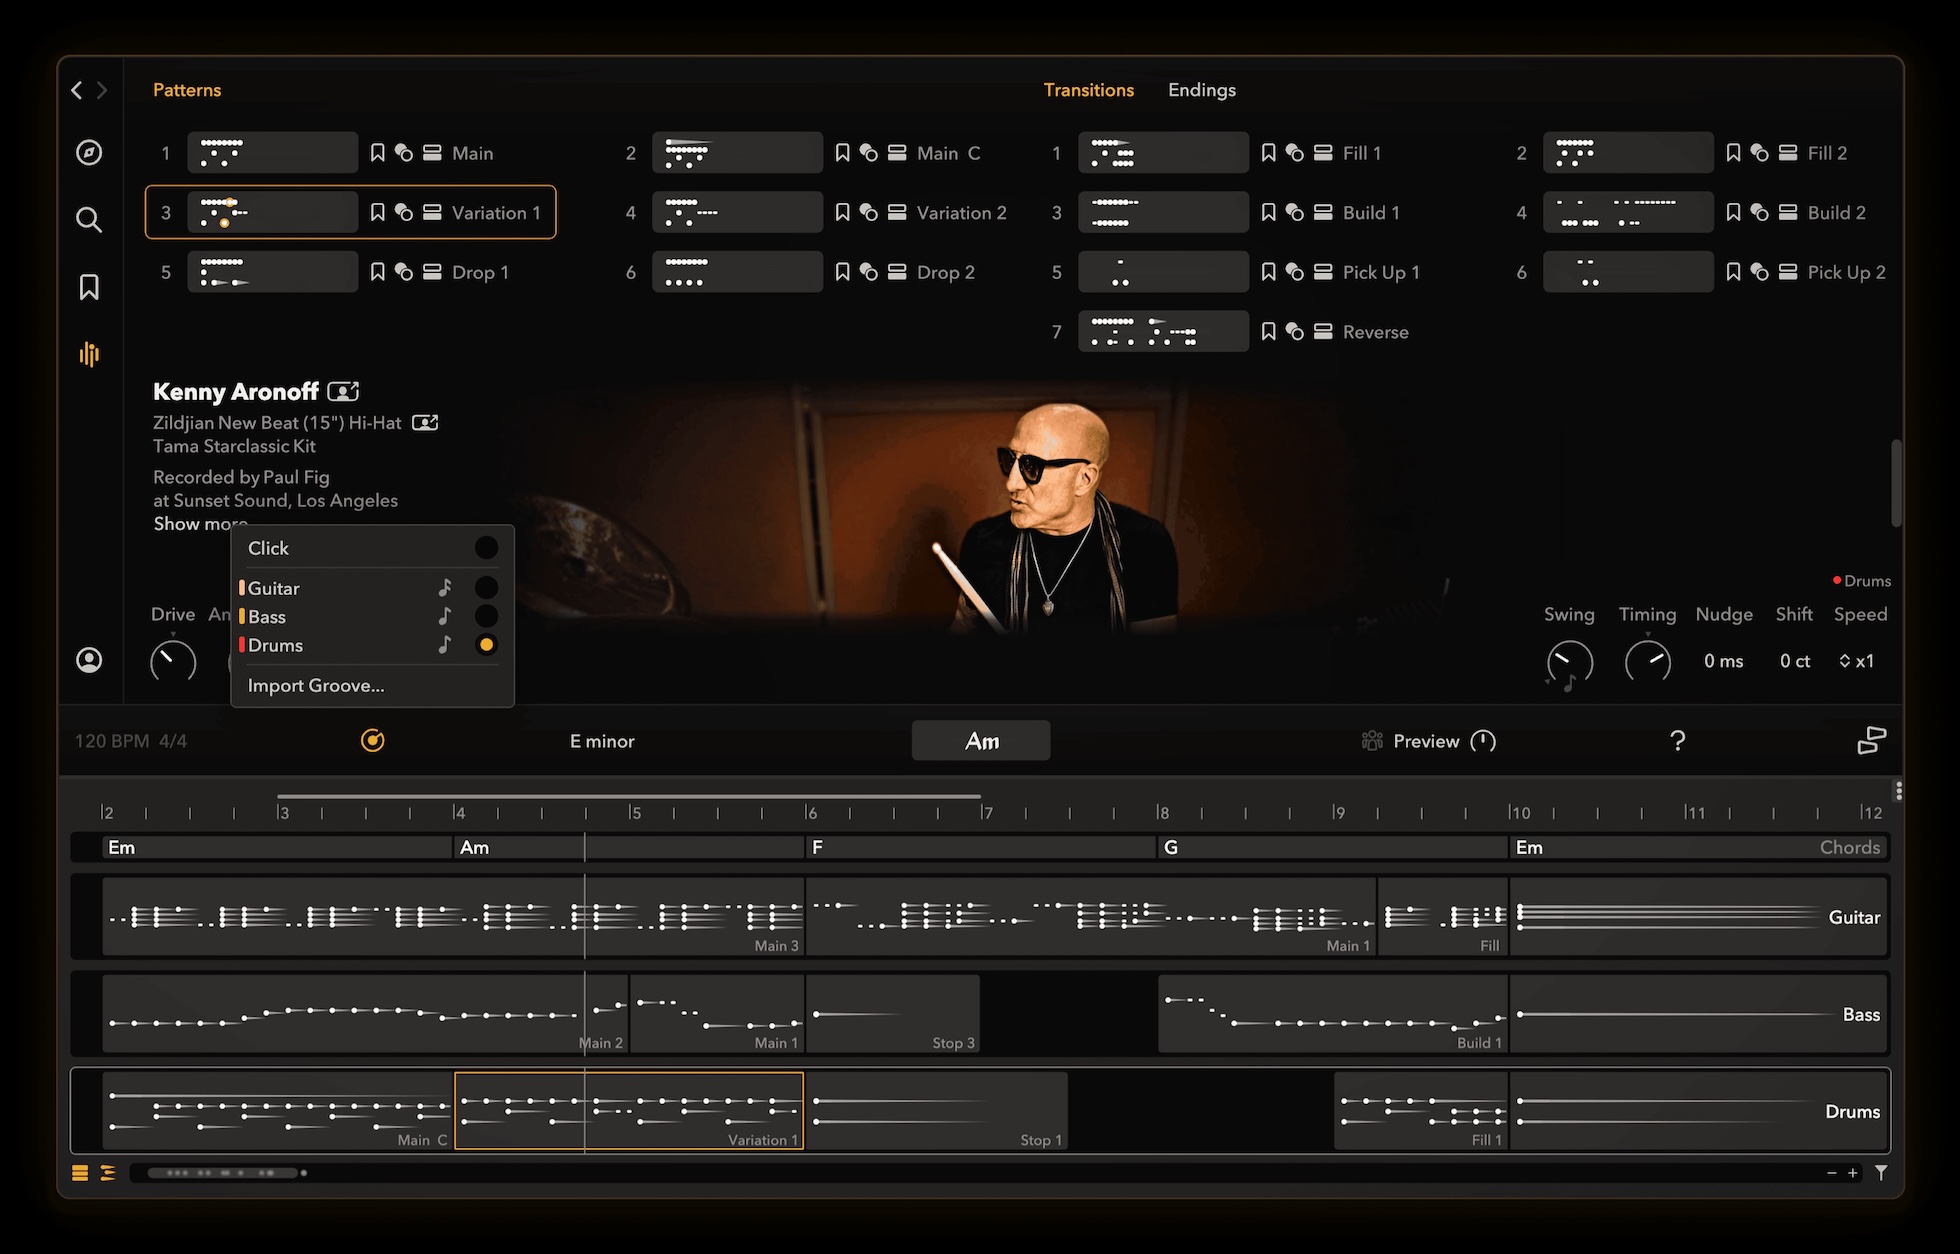Viewport: 1960px width, 1254px height.
Task: Select Drums groove source radio
Action: click(x=486, y=645)
